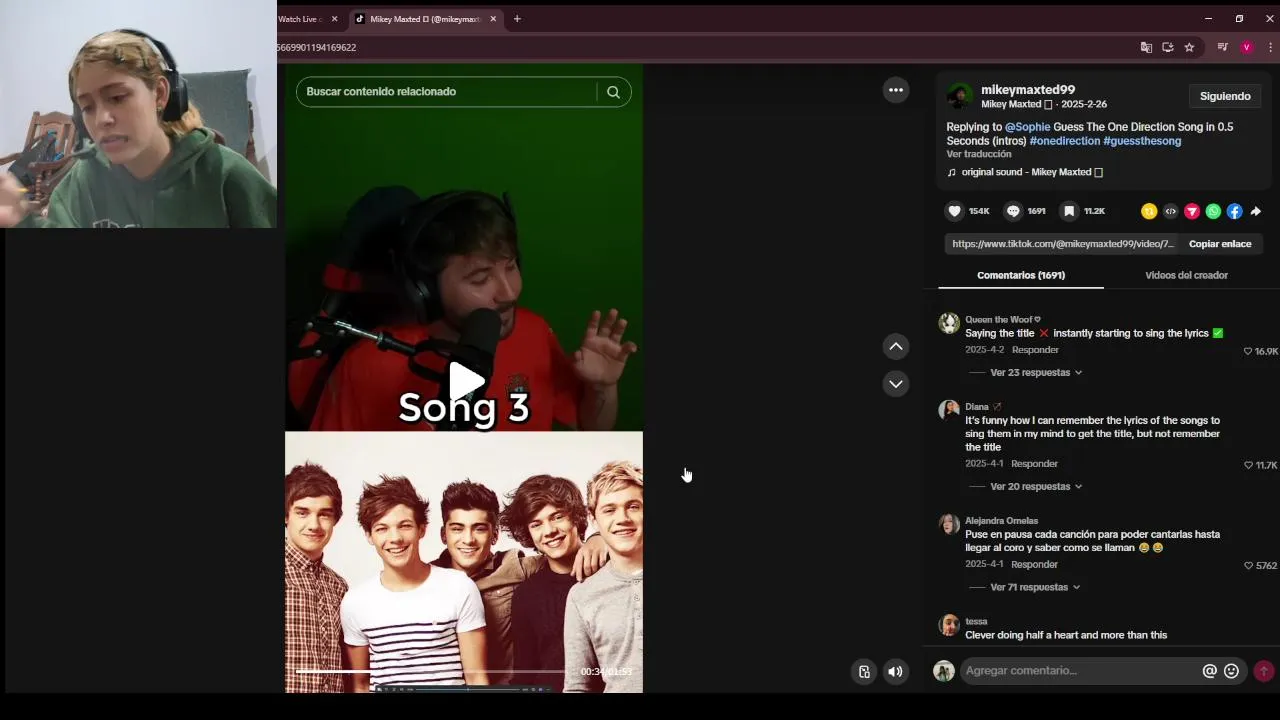The width and height of the screenshot is (1280, 720).
Task: Open tessa's commenter avatar
Action: coord(949,625)
